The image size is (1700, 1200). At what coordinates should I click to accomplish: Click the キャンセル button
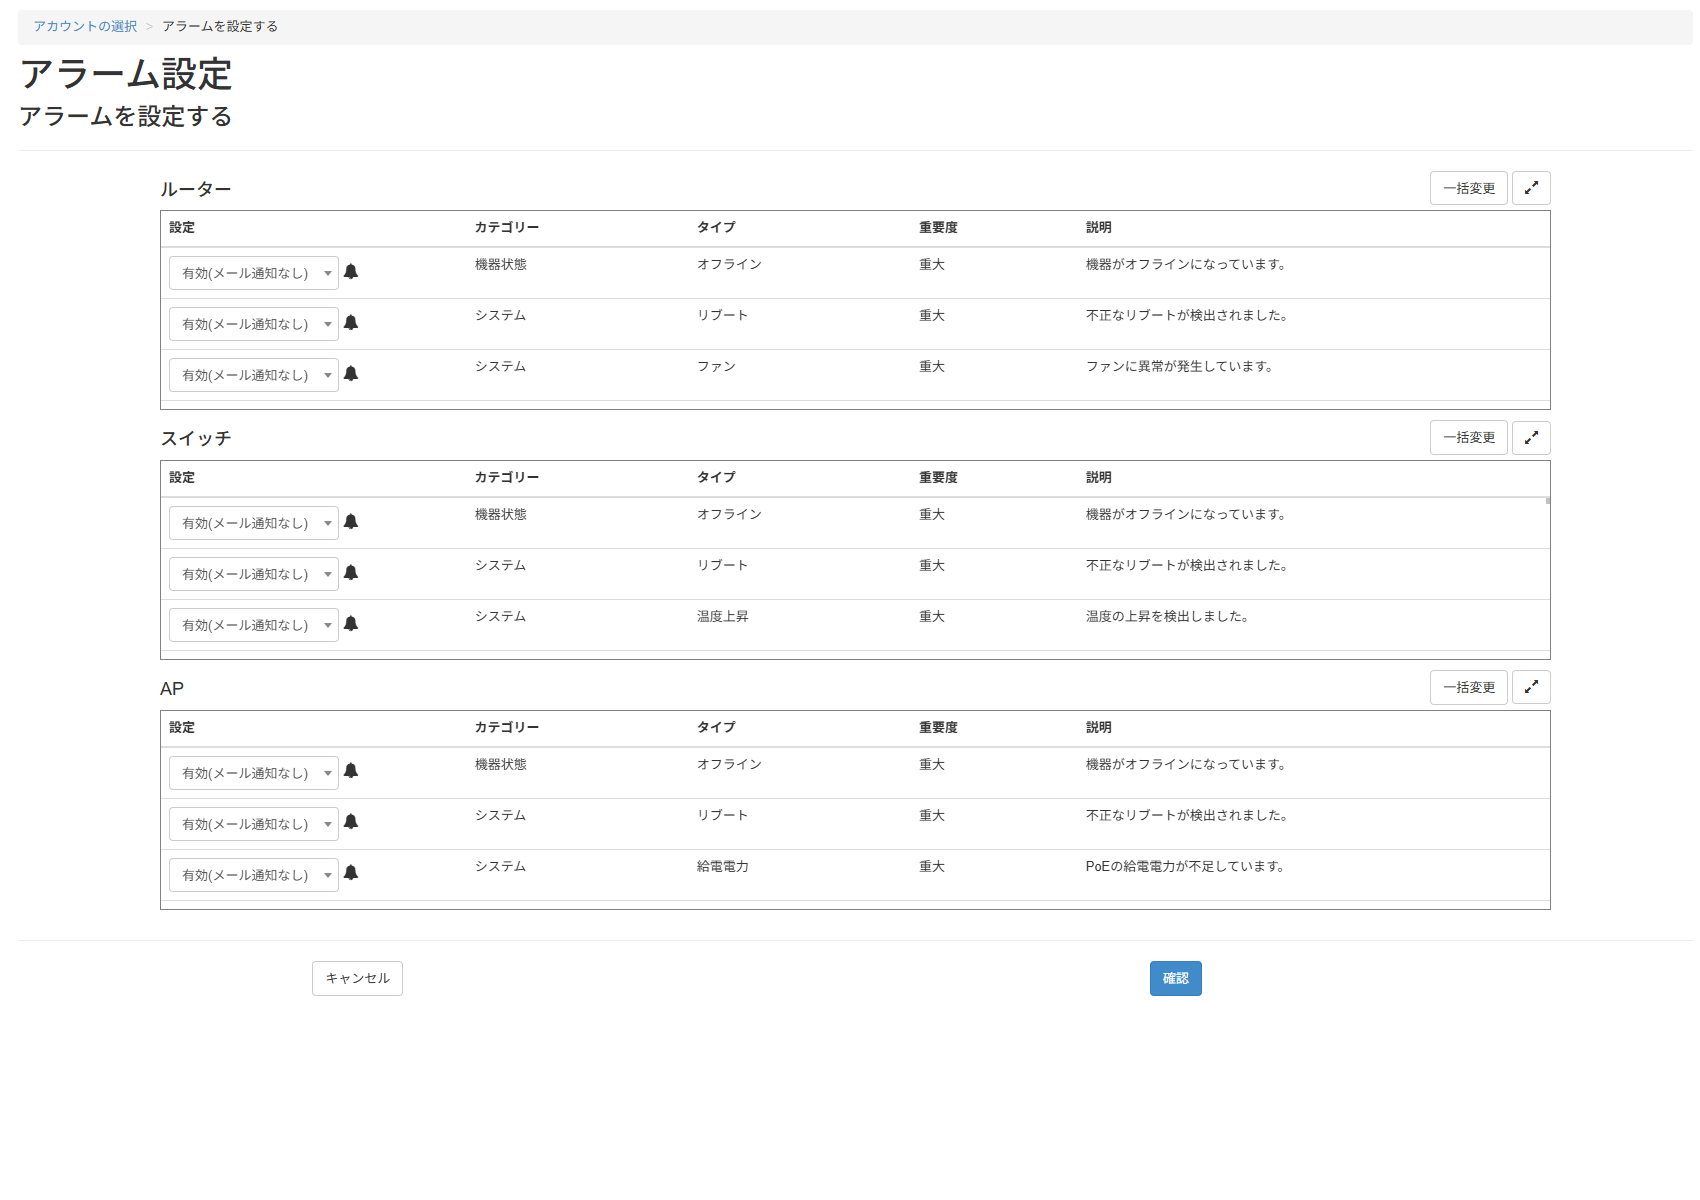tap(357, 978)
